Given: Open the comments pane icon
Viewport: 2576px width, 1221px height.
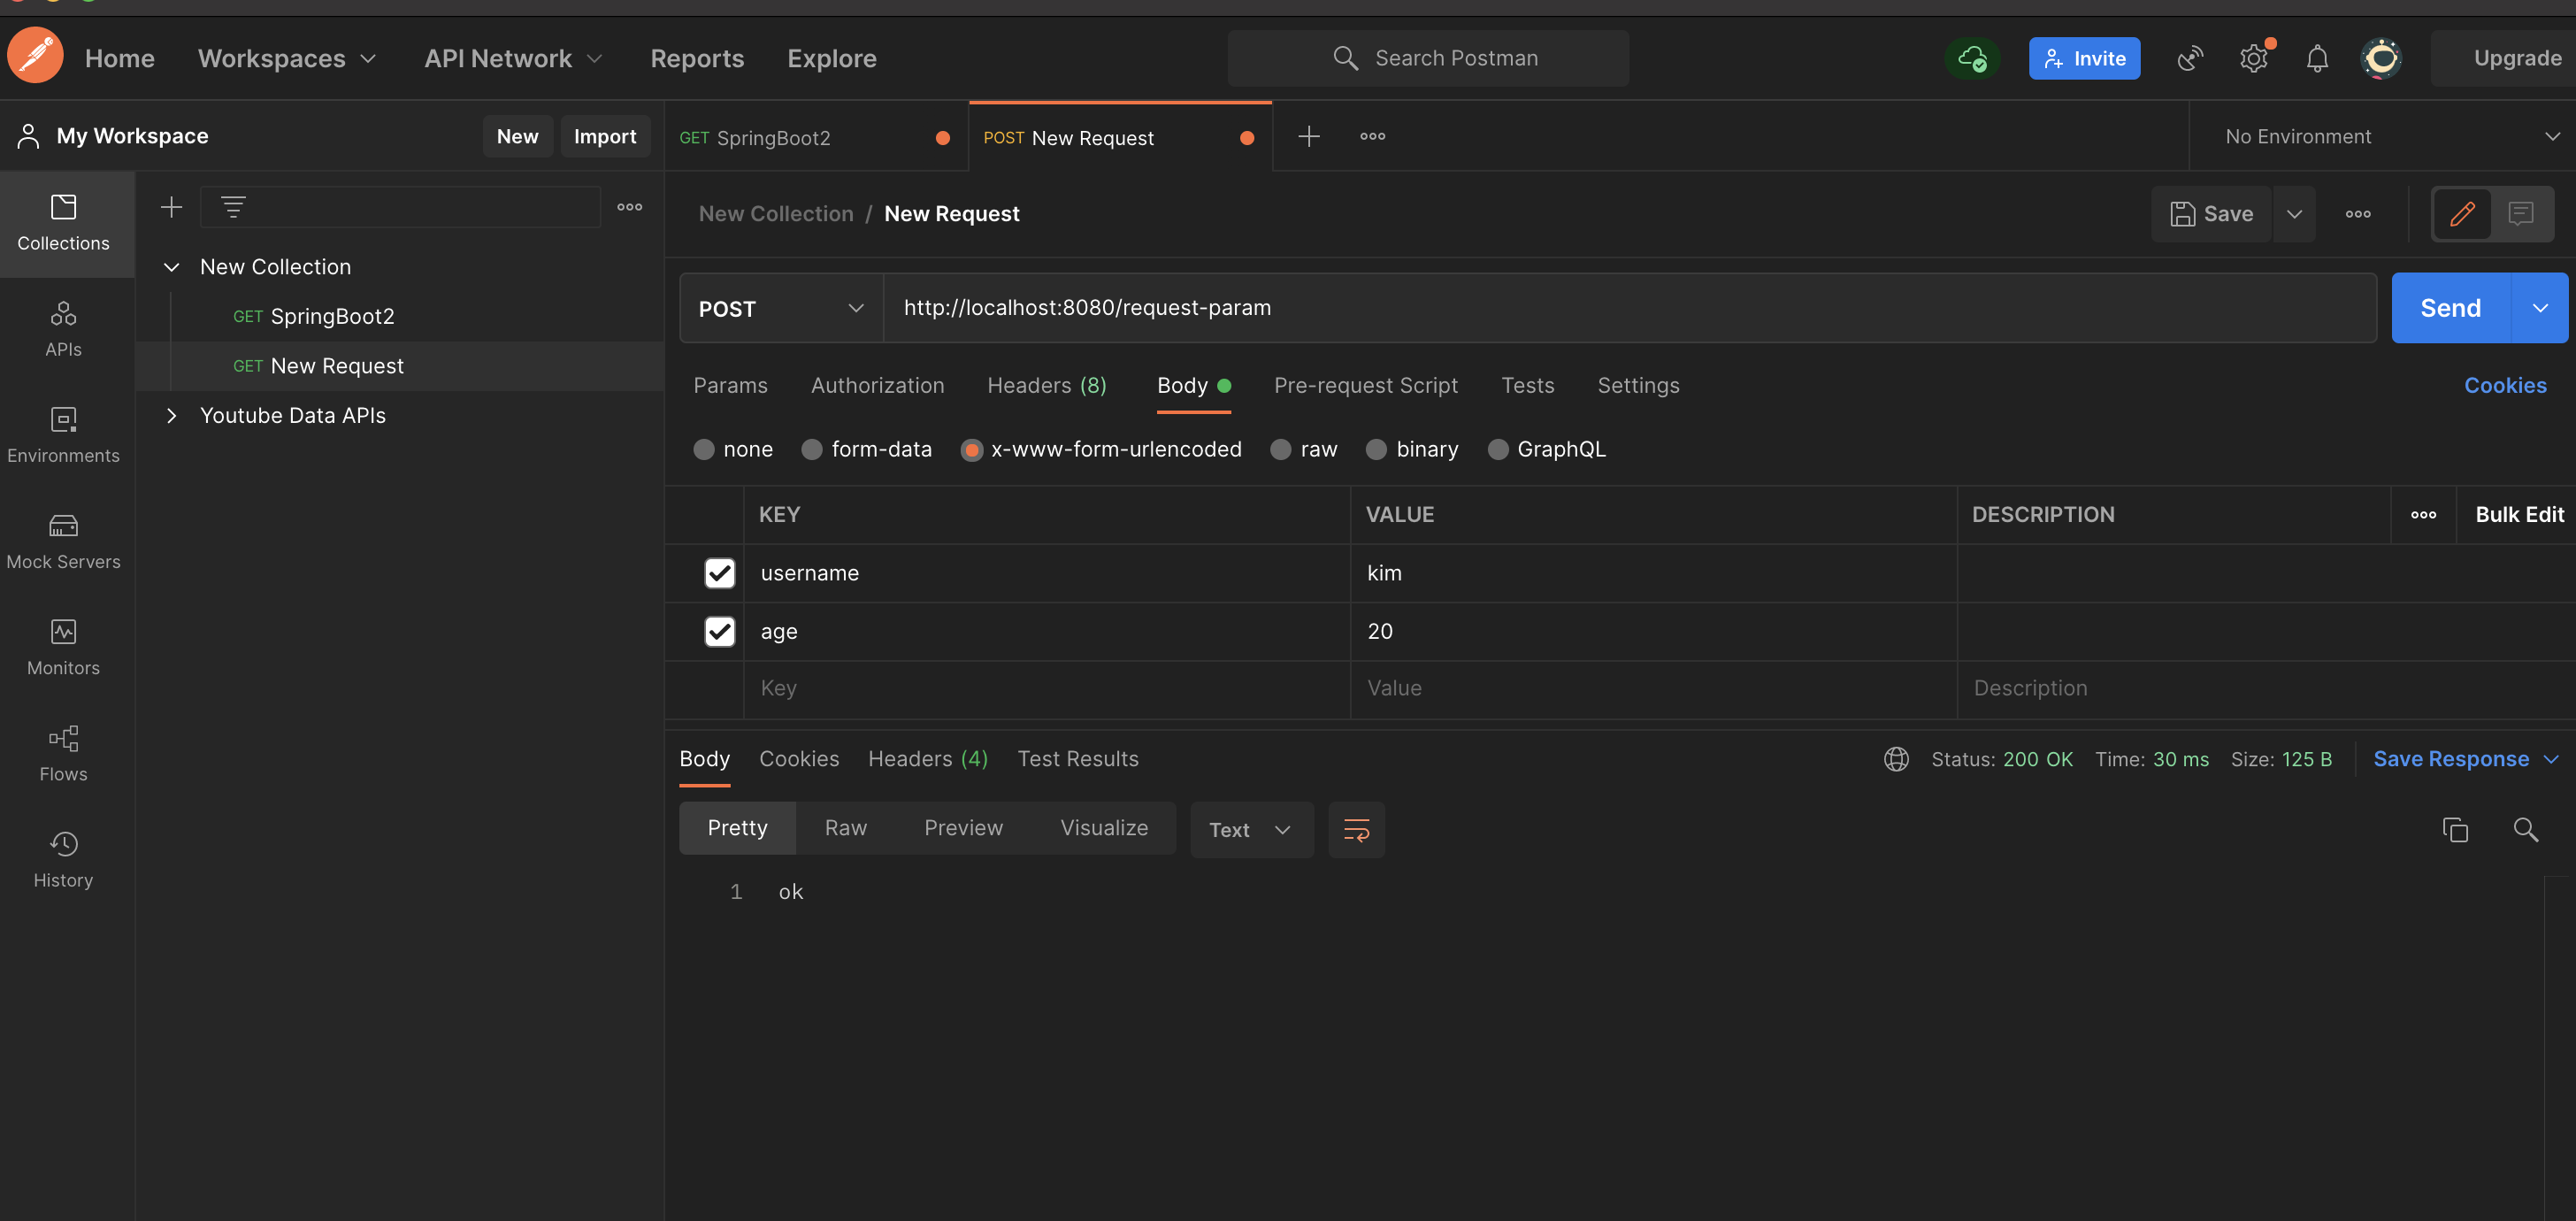Looking at the screenshot, I should [x=2520, y=214].
